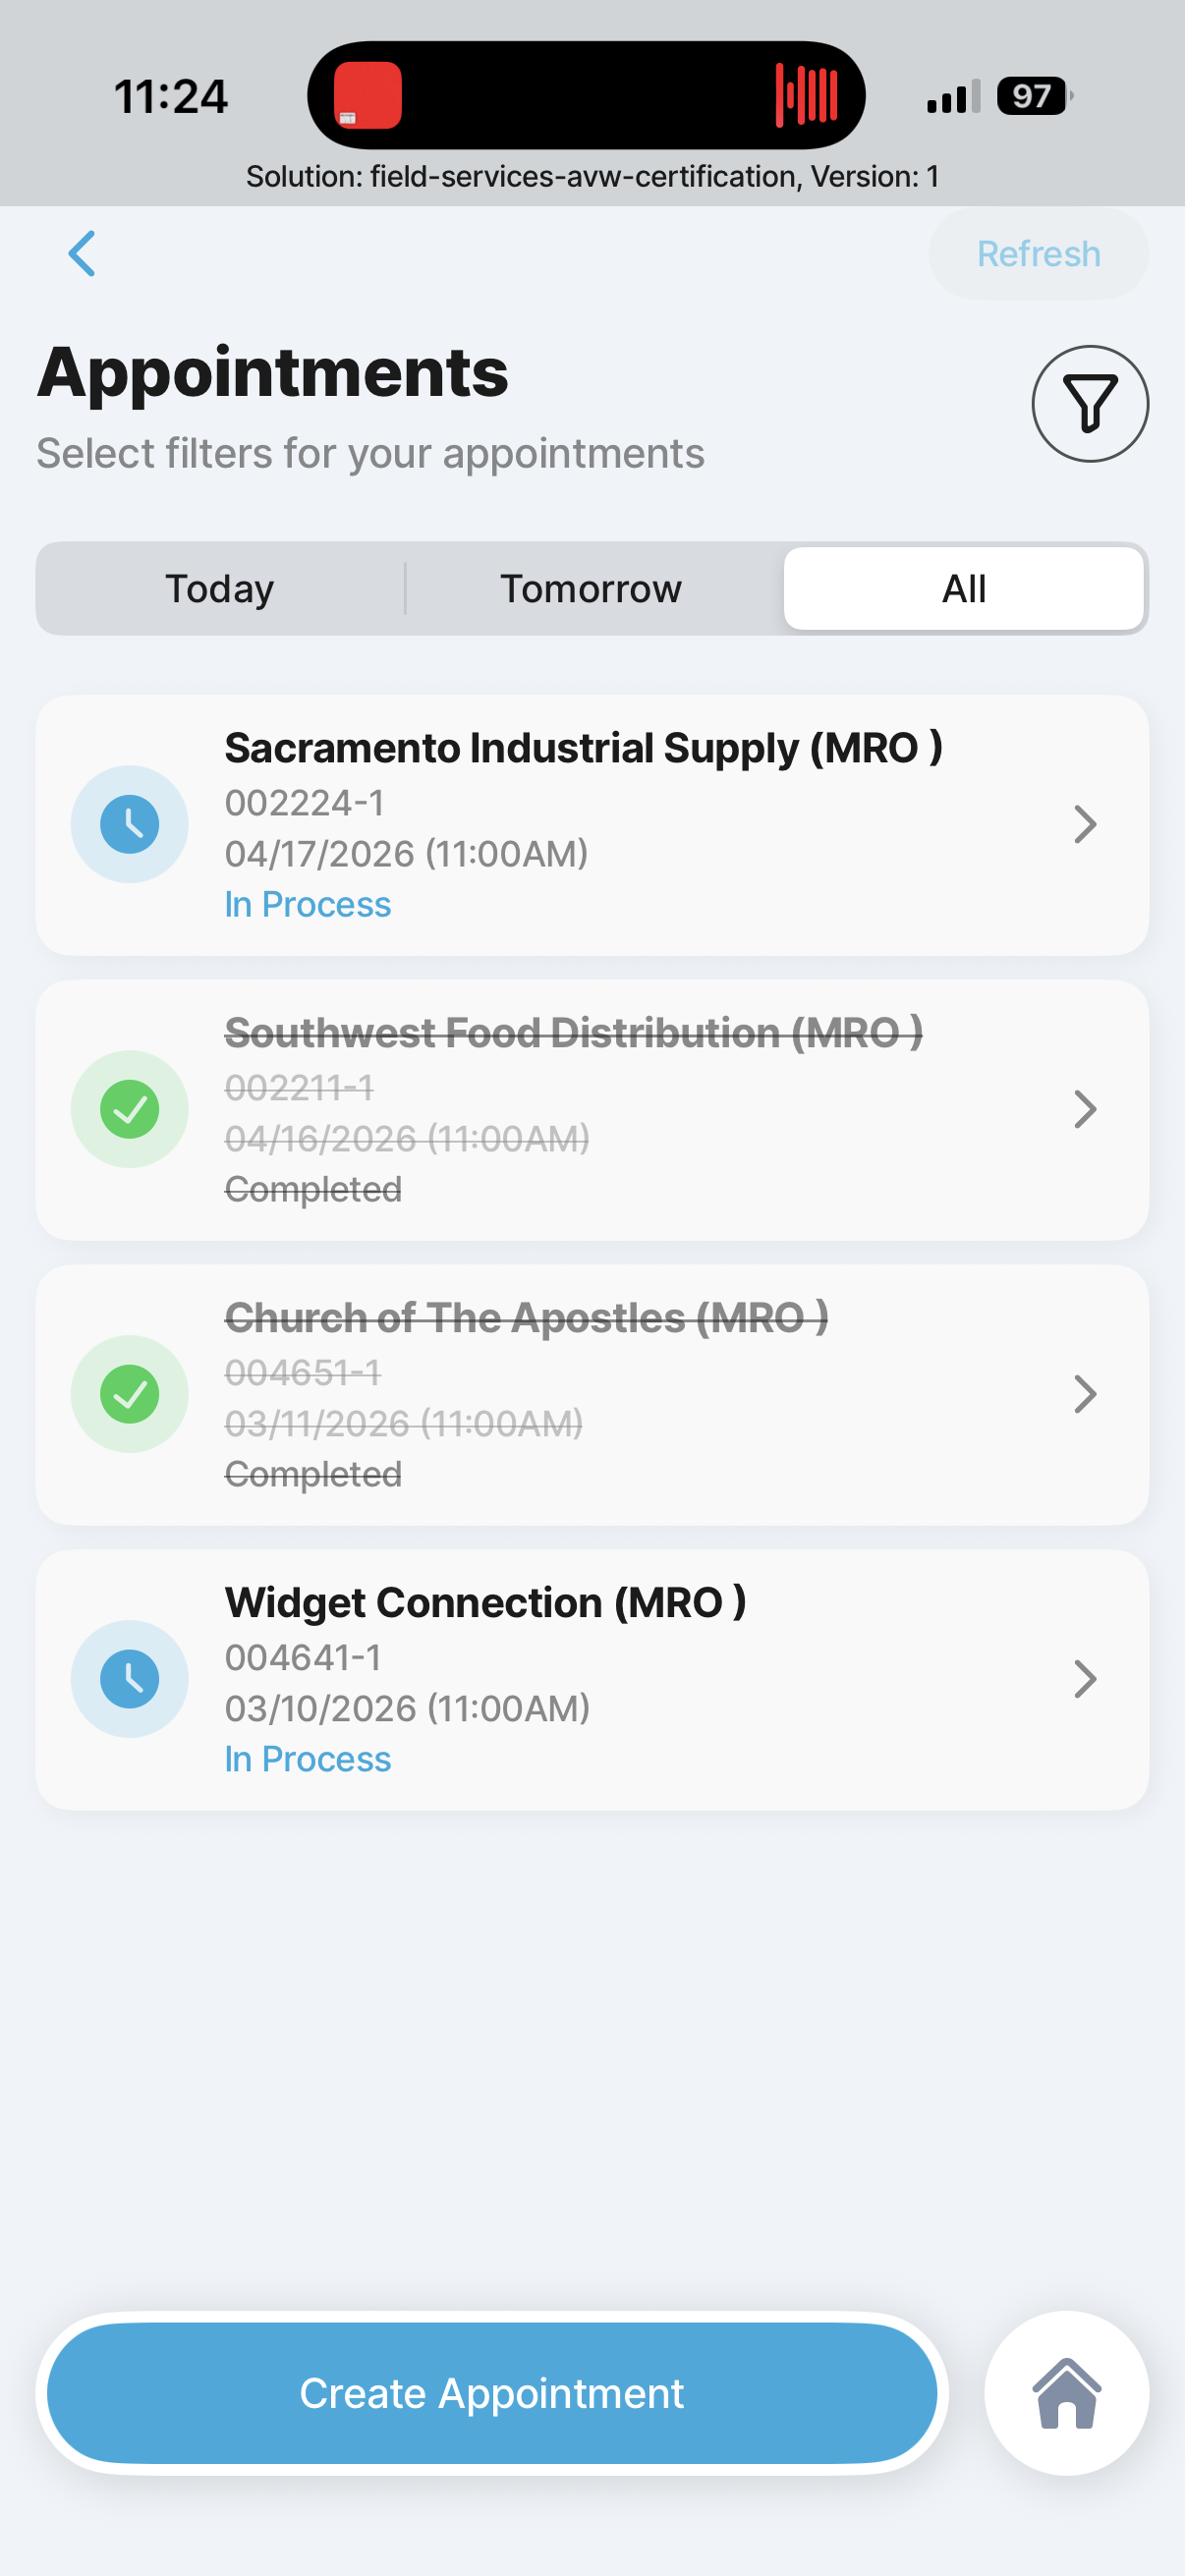Expand Widget Connection appointment chevron

(1085, 1679)
